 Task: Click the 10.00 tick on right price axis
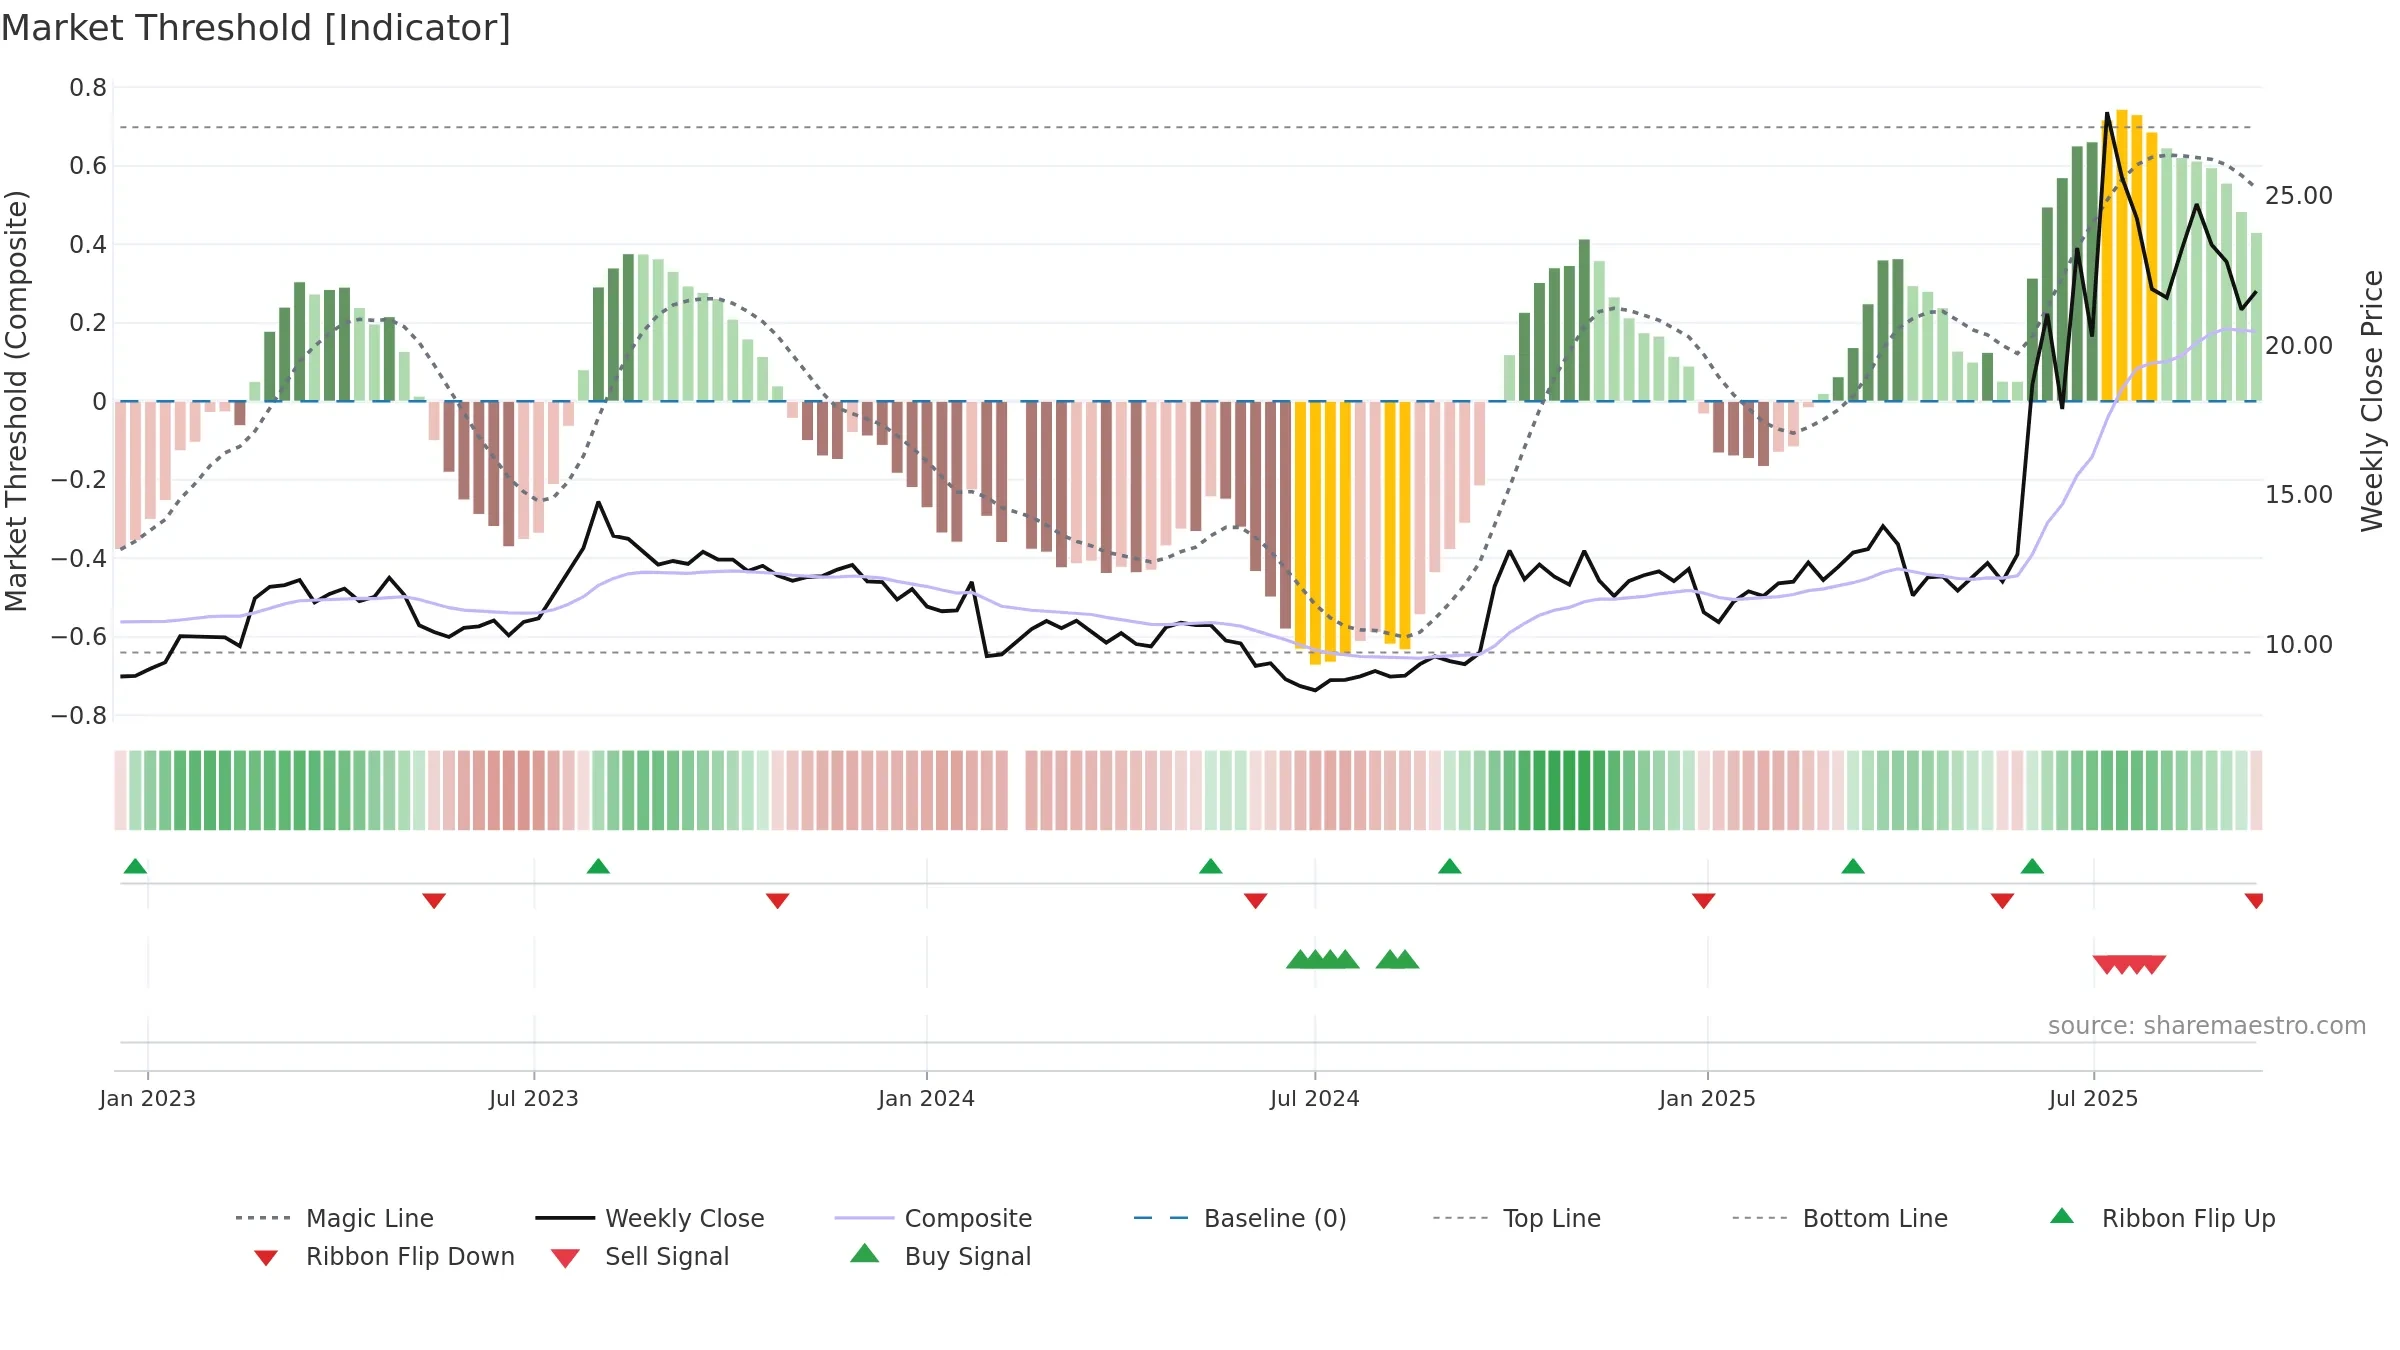click(x=2299, y=645)
